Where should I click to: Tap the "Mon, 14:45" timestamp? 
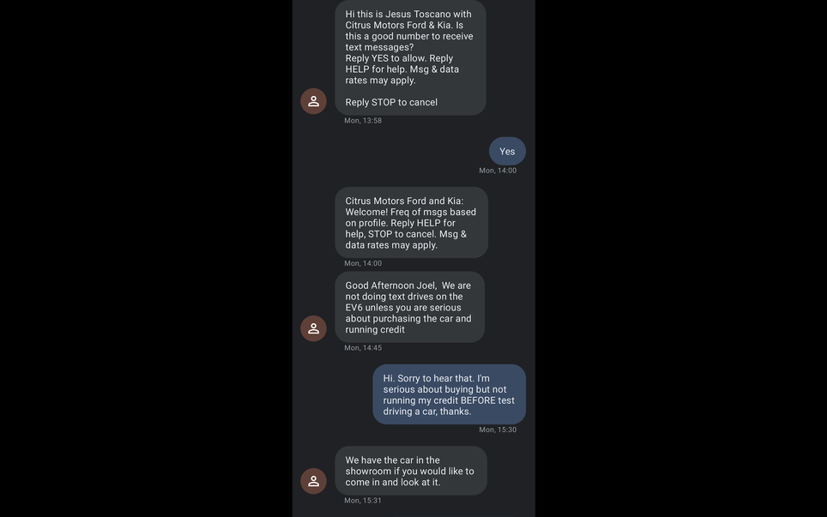363,348
